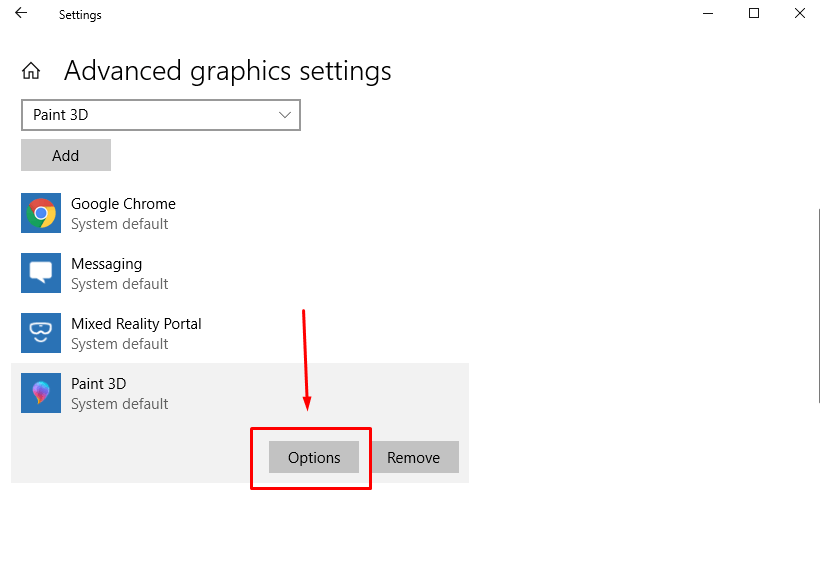This screenshot has width=820, height=568.
Task: Click the back arrow icon
Action: pos(21,13)
